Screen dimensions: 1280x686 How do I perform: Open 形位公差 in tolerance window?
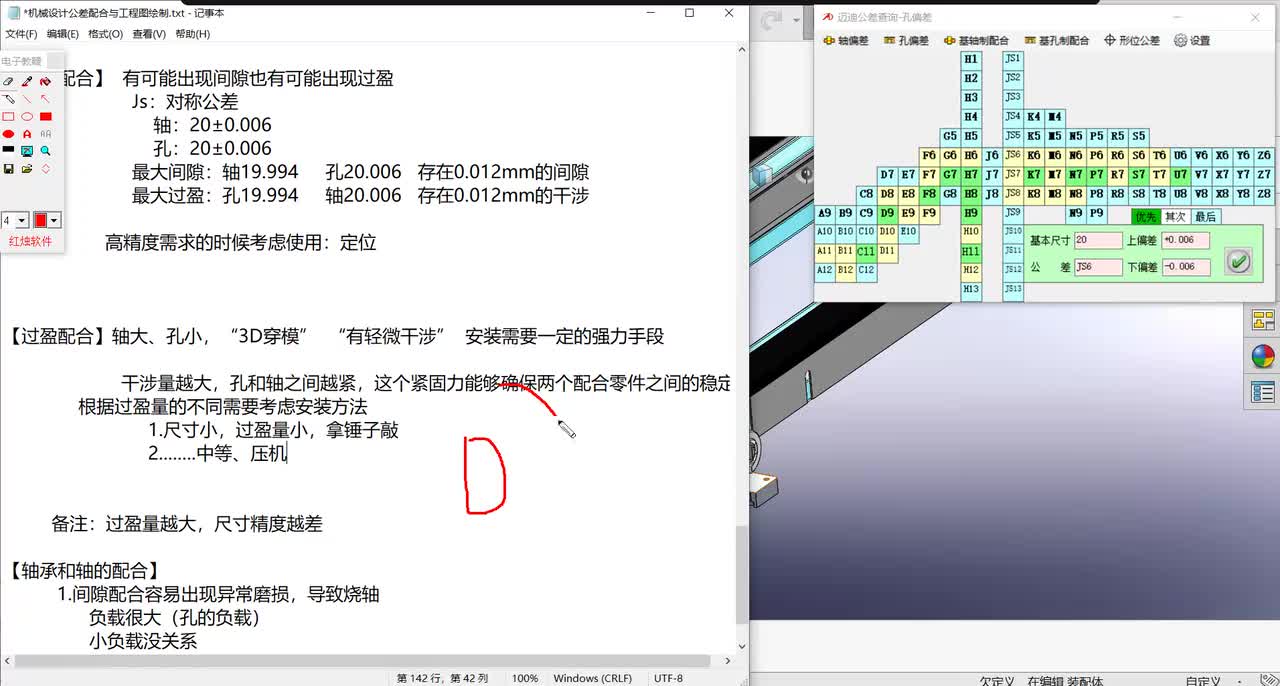tap(1132, 41)
